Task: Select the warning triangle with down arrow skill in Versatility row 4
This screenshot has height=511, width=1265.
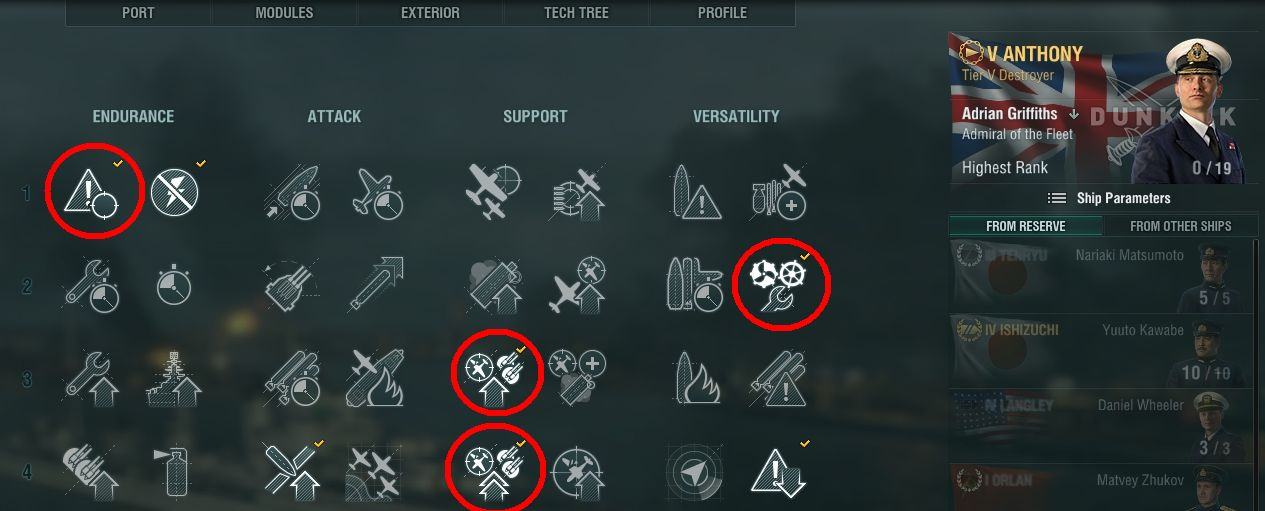Action: [777, 471]
